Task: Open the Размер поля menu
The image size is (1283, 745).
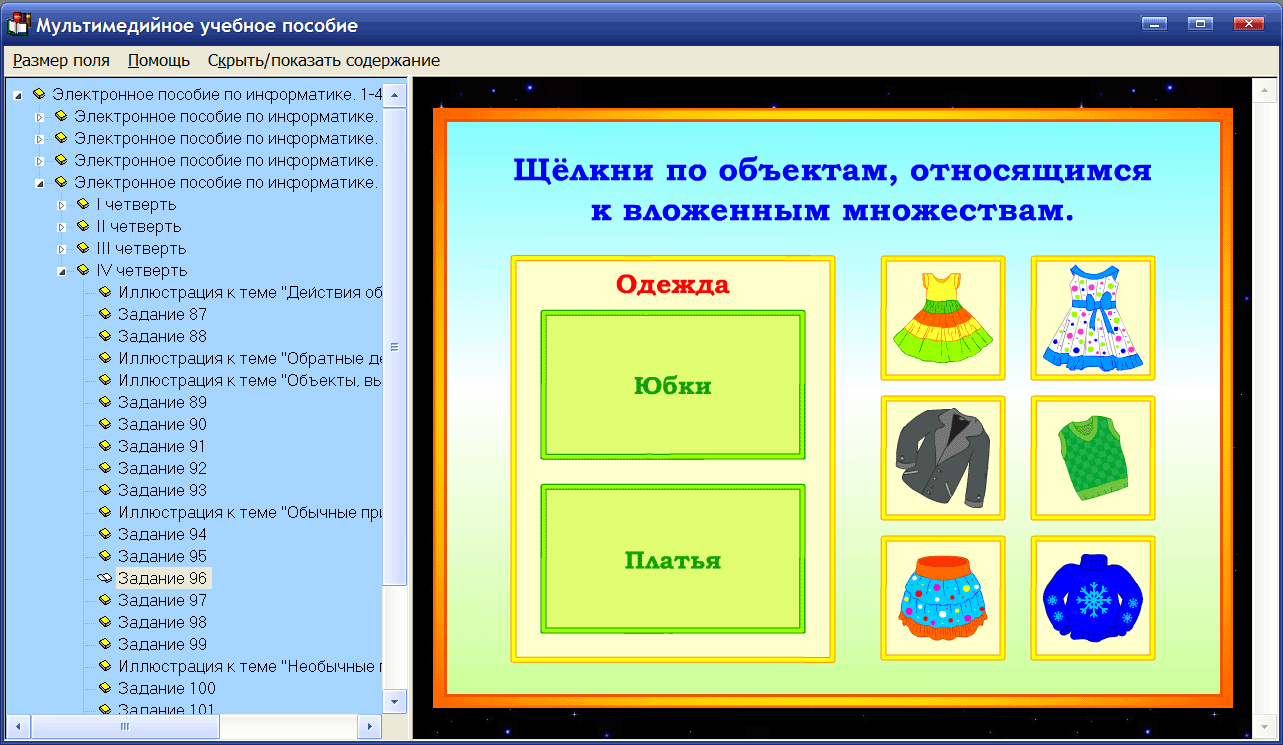Action: (60, 60)
